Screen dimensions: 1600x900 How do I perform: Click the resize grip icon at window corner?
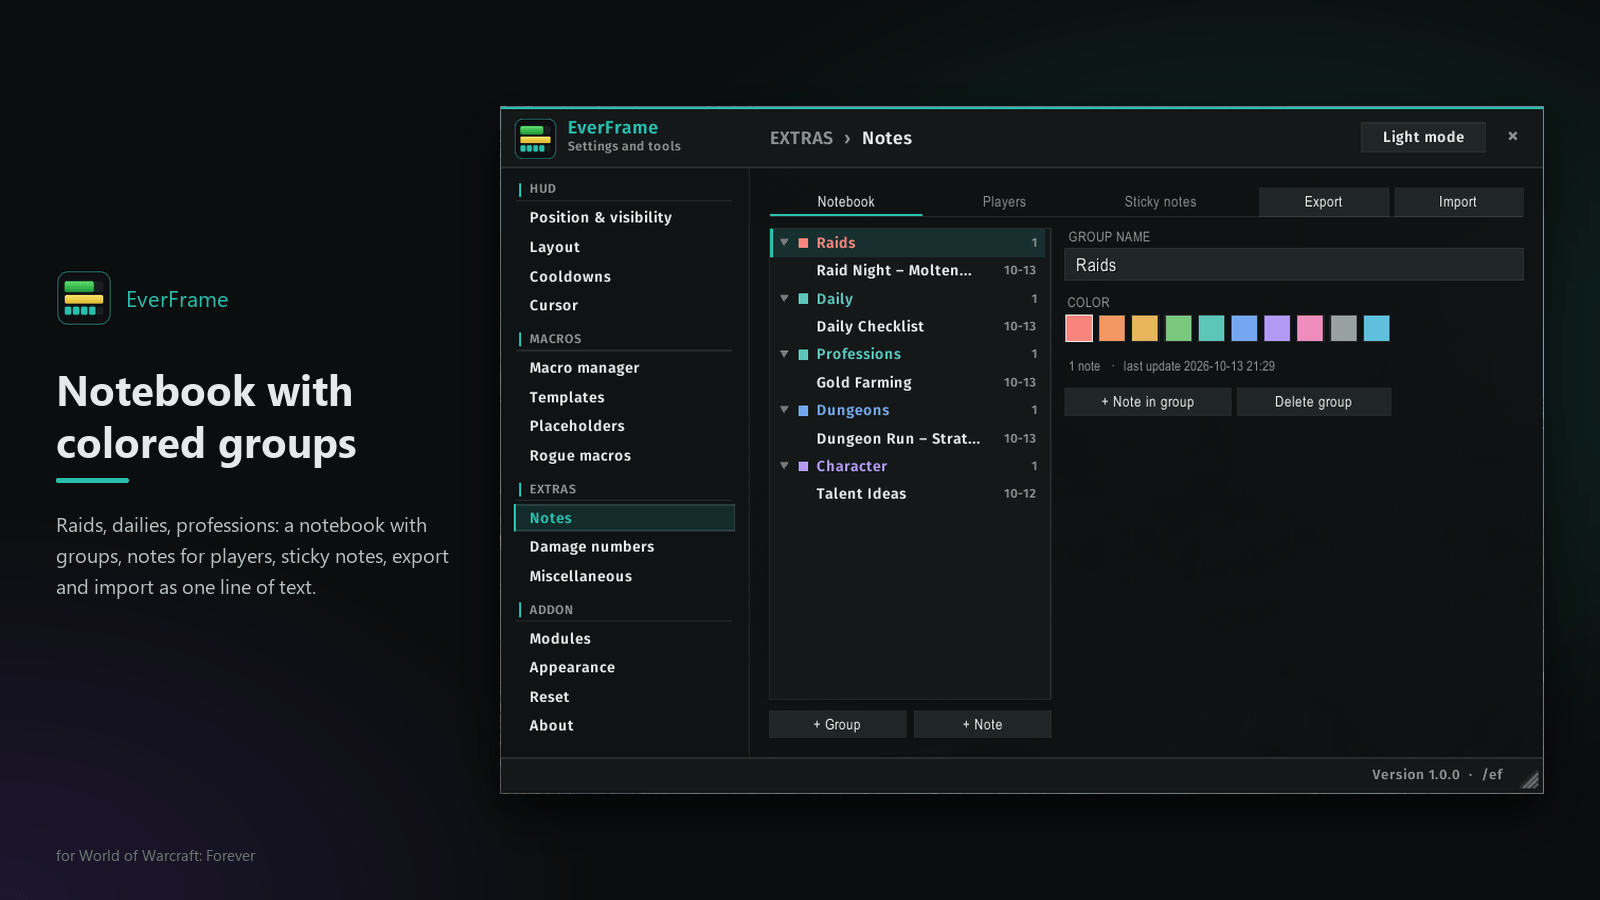(1530, 780)
